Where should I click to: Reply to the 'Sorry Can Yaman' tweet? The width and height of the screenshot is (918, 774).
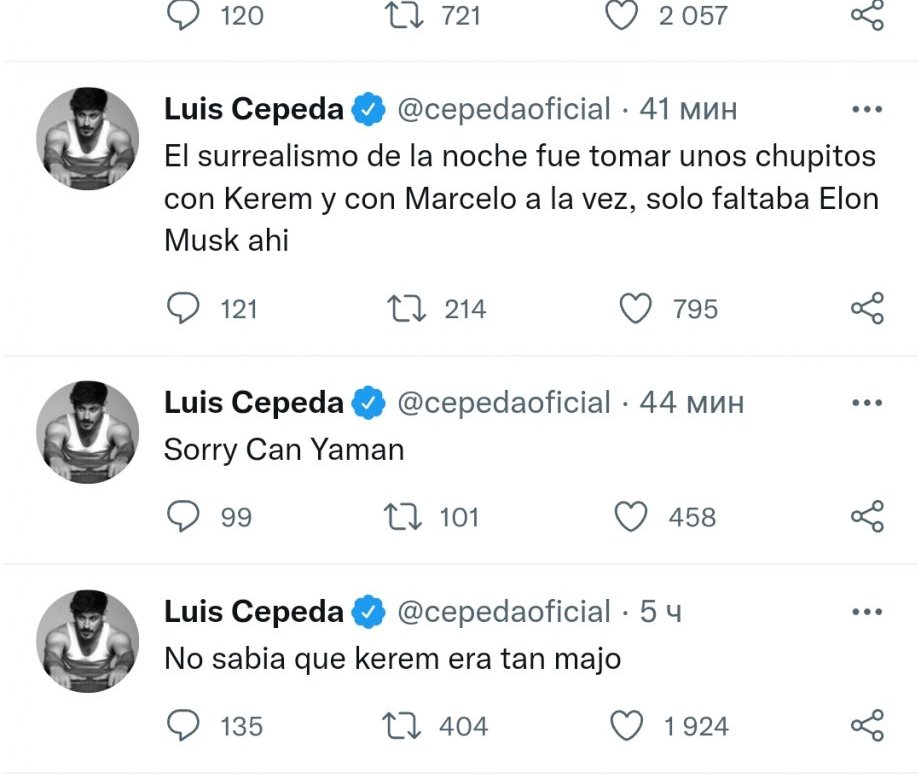pos(182,516)
